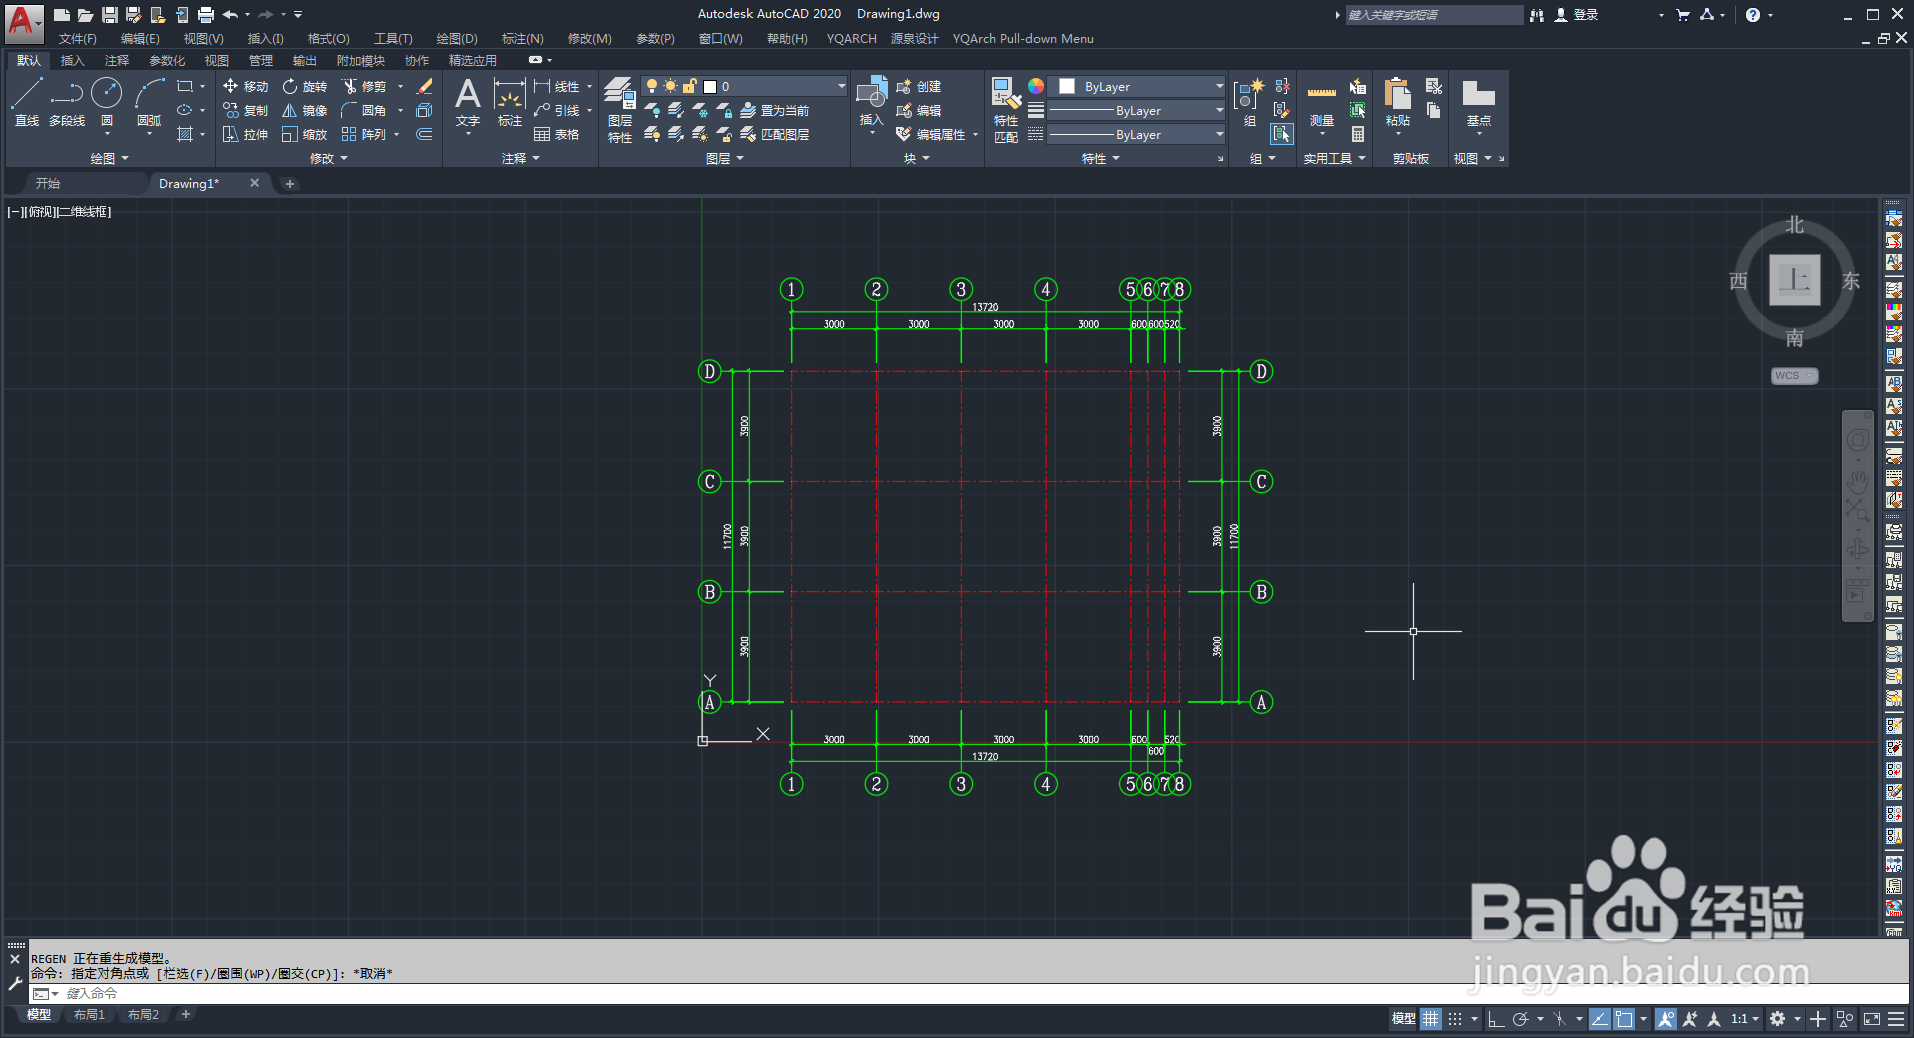
Task: Click the Copy (复制) tool
Action: pyautogui.click(x=246, y=110)
